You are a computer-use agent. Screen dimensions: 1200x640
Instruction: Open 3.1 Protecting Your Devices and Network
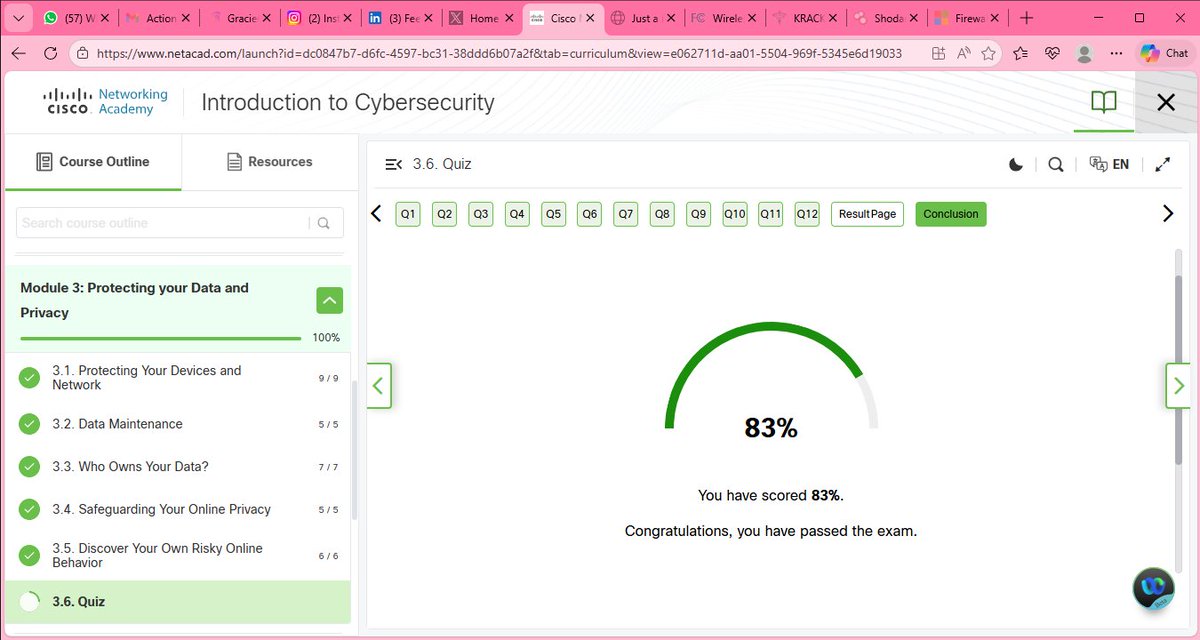click(179, 378)
